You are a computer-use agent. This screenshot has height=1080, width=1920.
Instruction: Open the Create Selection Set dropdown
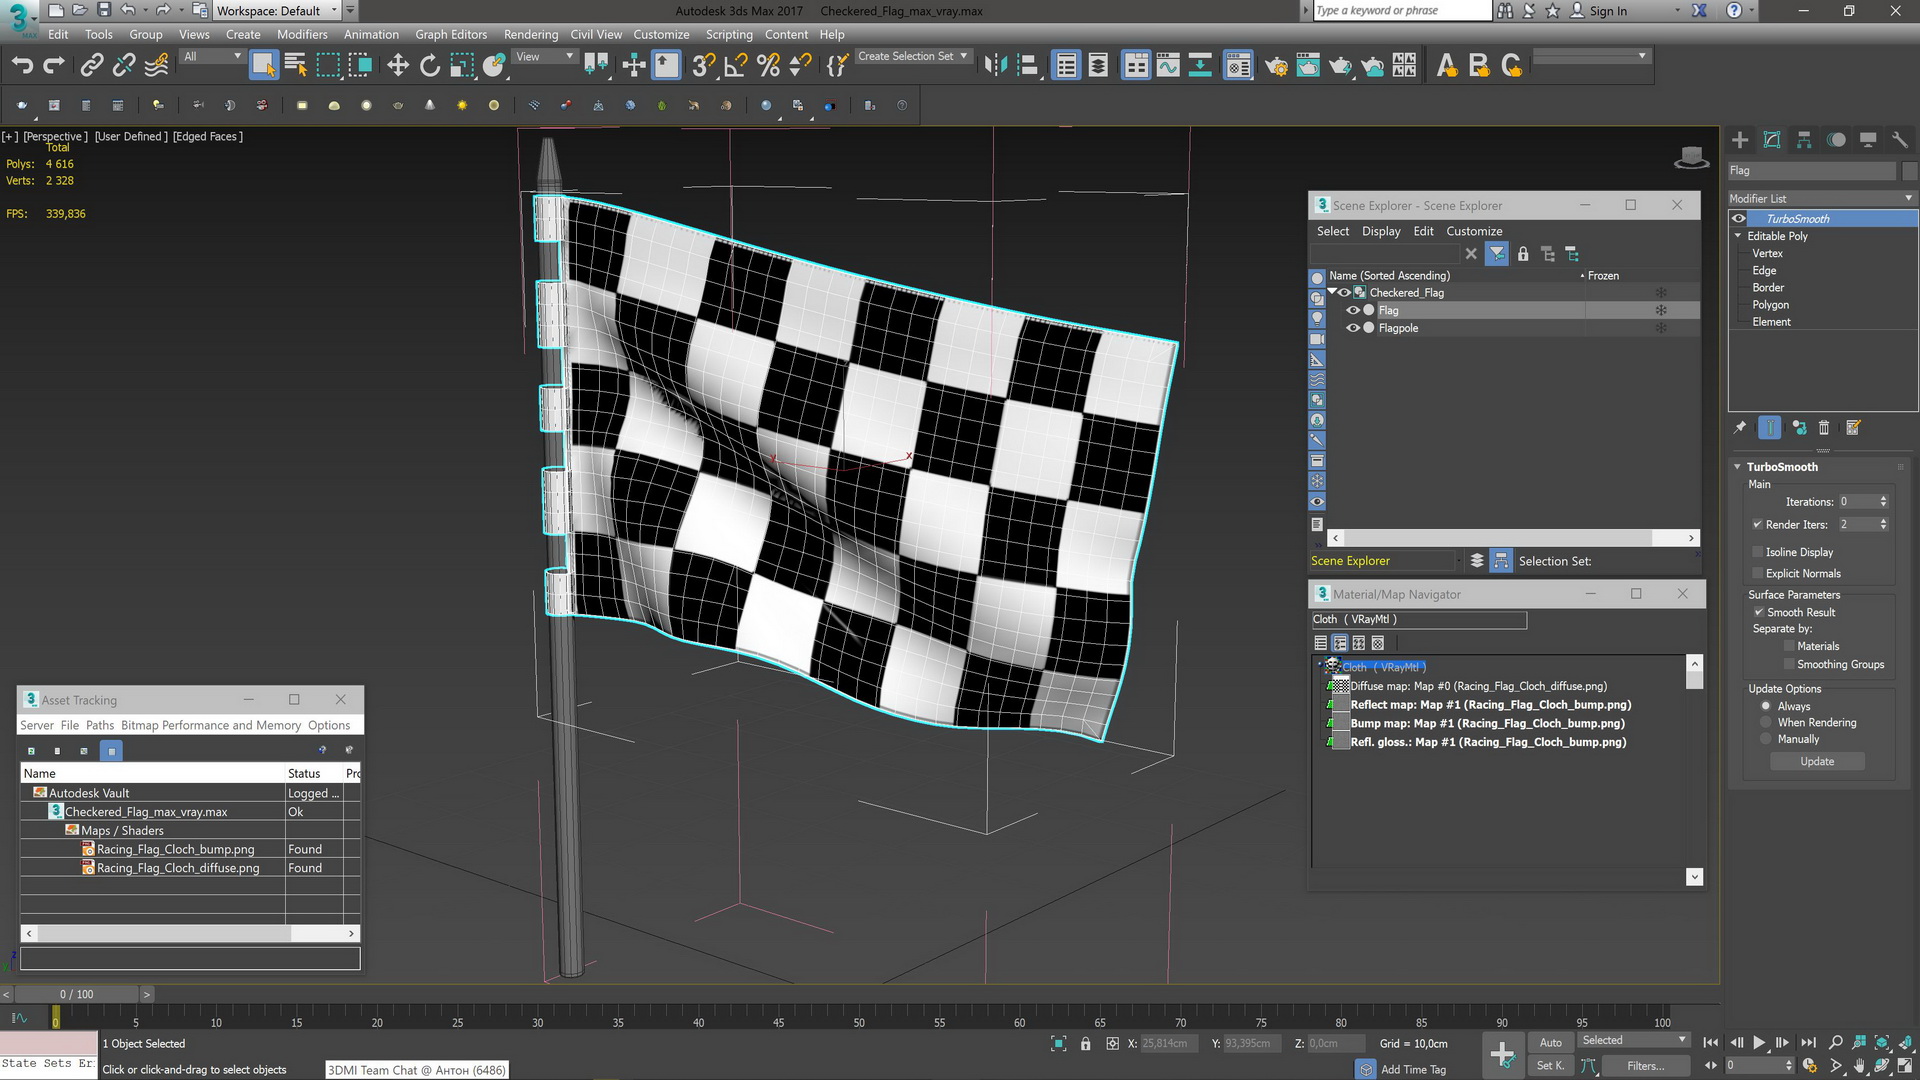[913, 57]
